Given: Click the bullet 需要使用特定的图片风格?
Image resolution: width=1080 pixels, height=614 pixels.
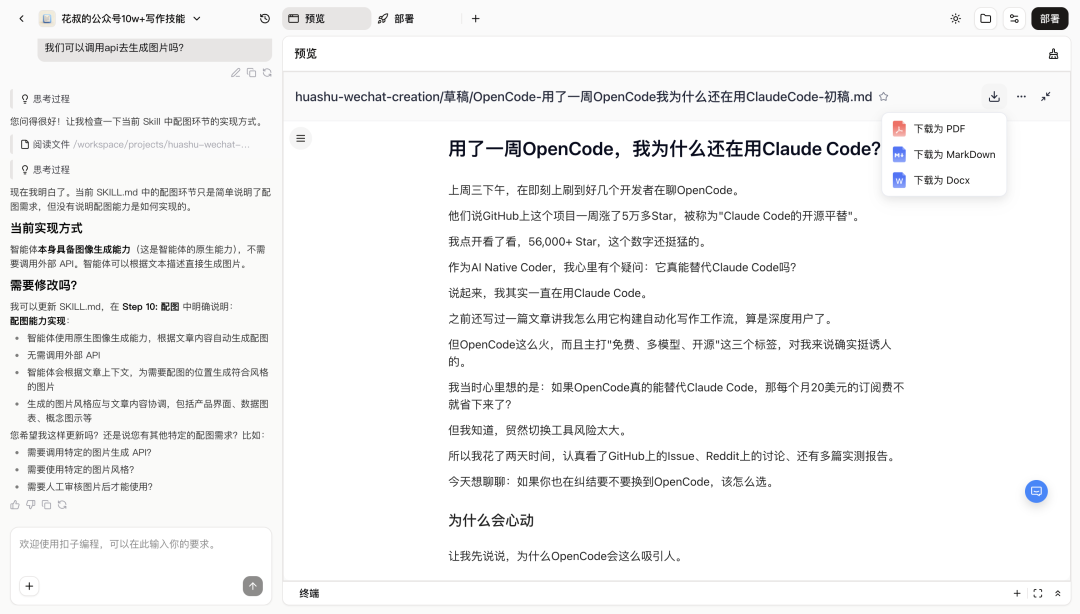Looking at the screenshot, I should click(x=81, y=469).
